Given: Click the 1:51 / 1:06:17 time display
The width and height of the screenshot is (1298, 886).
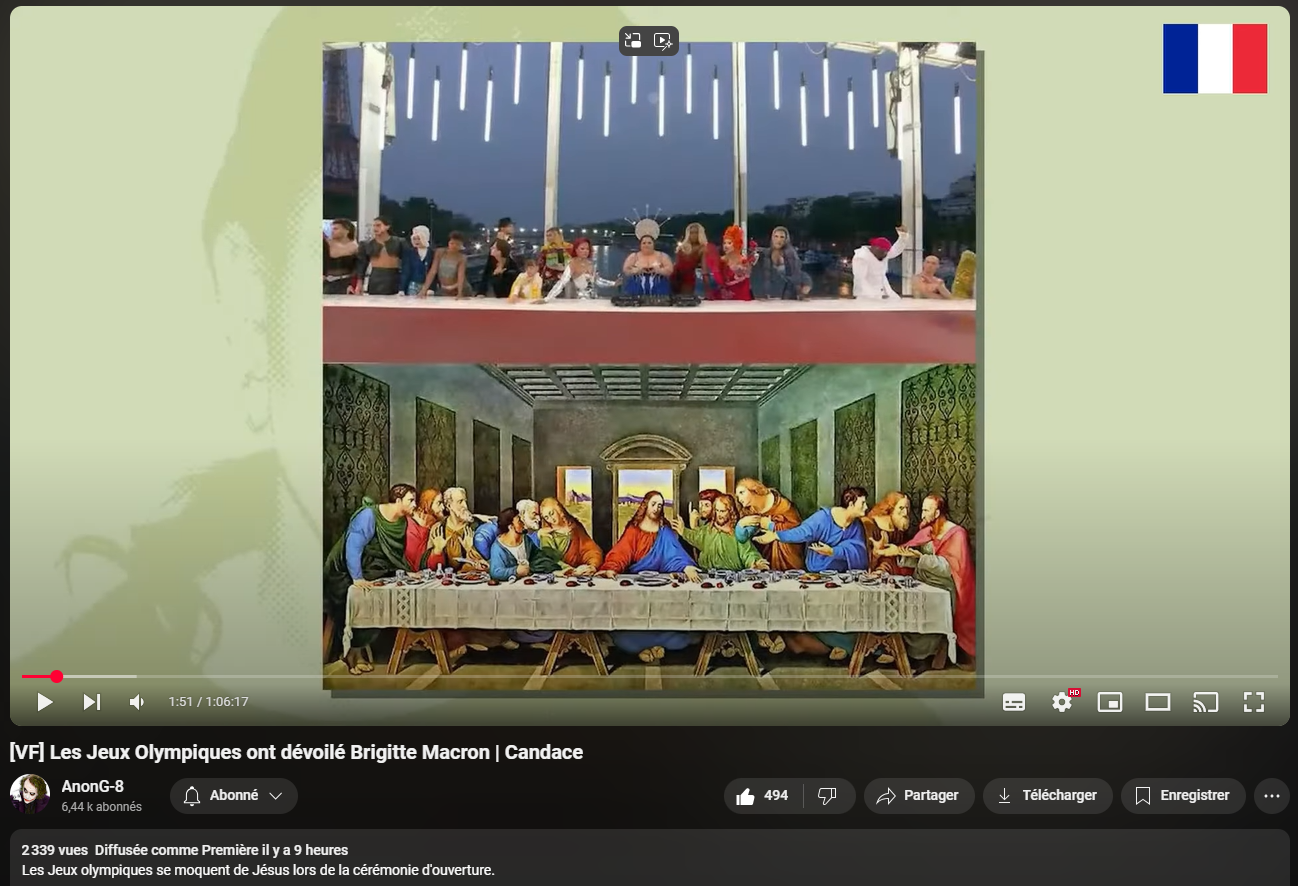Looking at the screenshot, I should [208, 702].
